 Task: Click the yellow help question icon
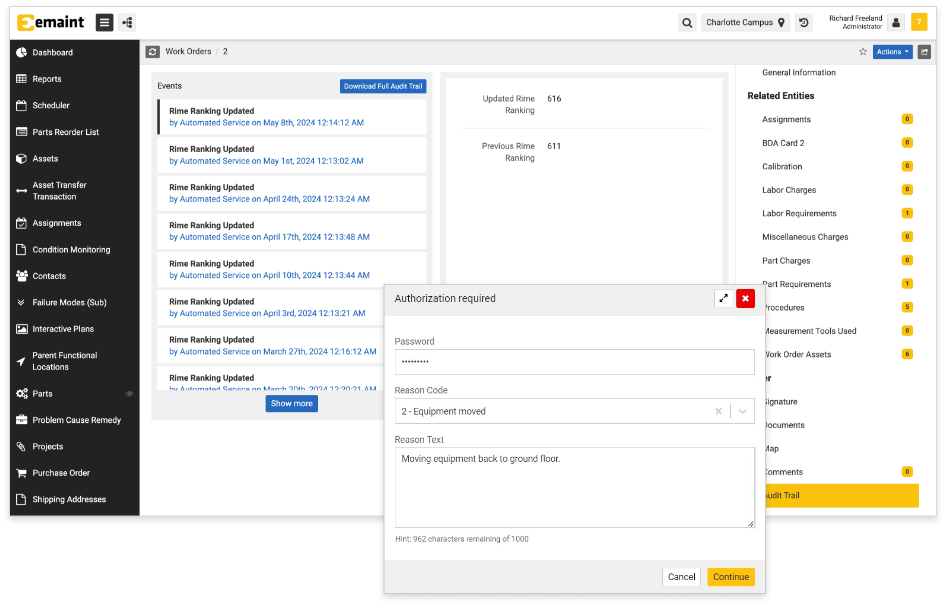pyautogui.click(x=919, y=22)
